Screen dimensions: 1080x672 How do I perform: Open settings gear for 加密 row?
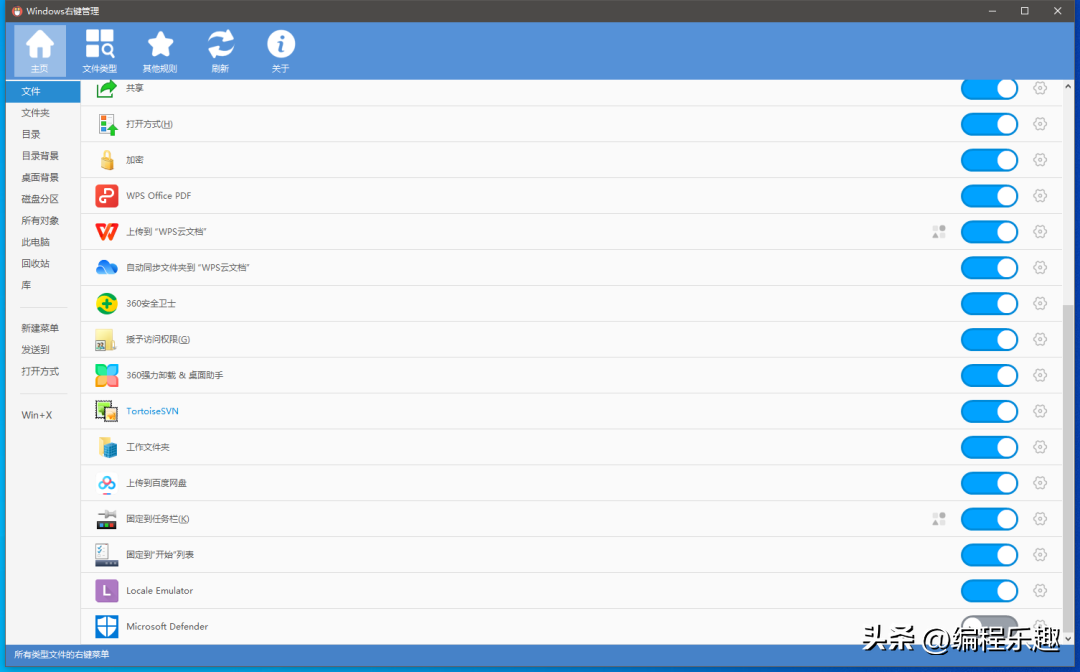coord(1040,160)
